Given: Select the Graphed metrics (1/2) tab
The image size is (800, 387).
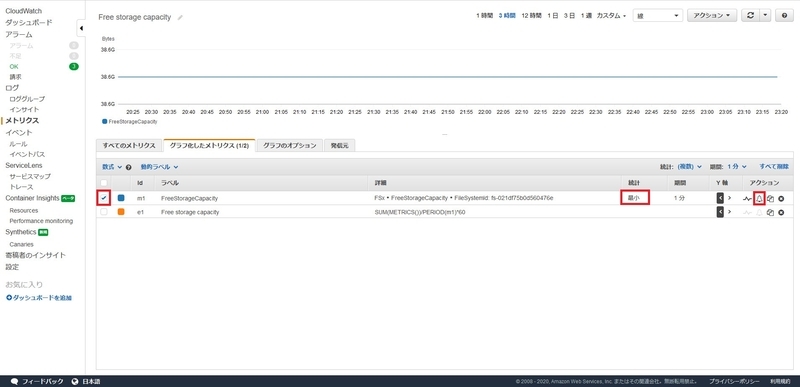Looking at the screenshot, I should point(209,145).
